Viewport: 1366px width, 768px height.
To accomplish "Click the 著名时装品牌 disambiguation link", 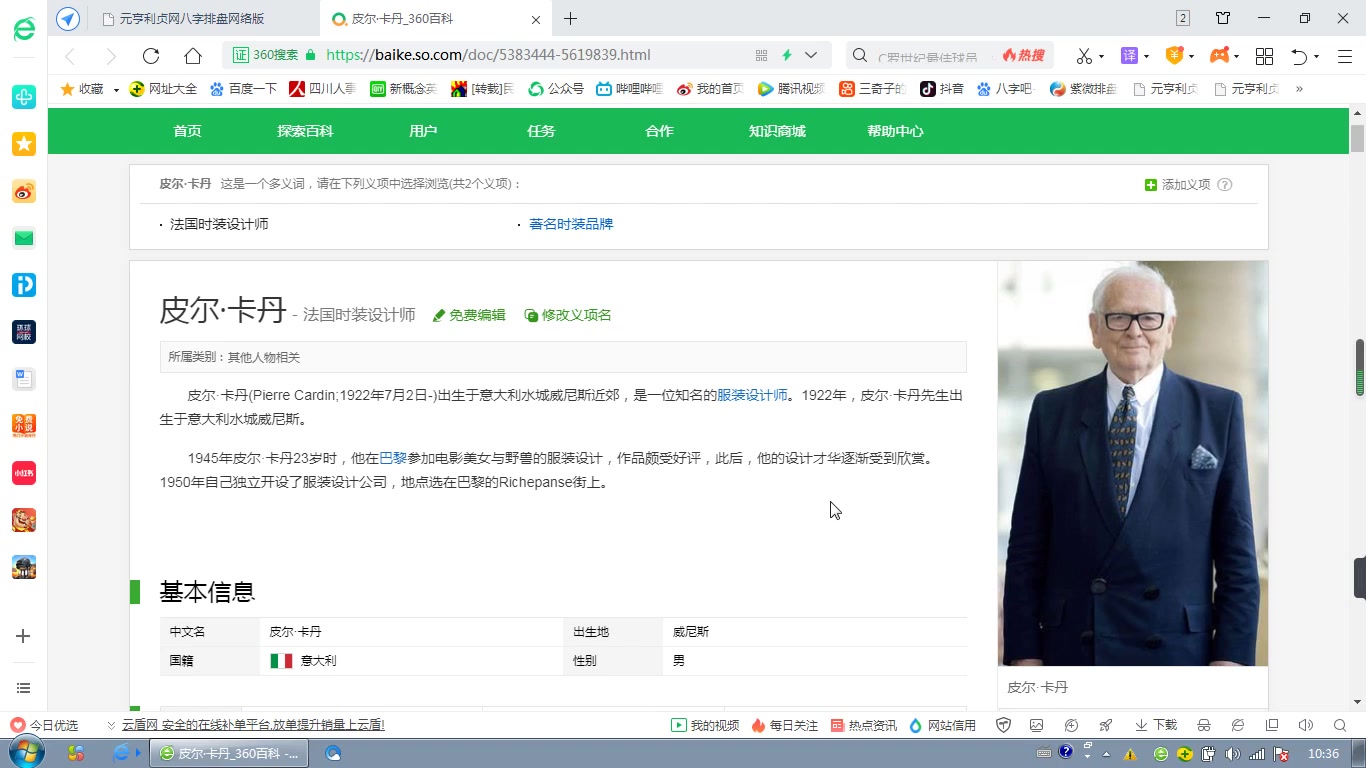I will point(571,224).
